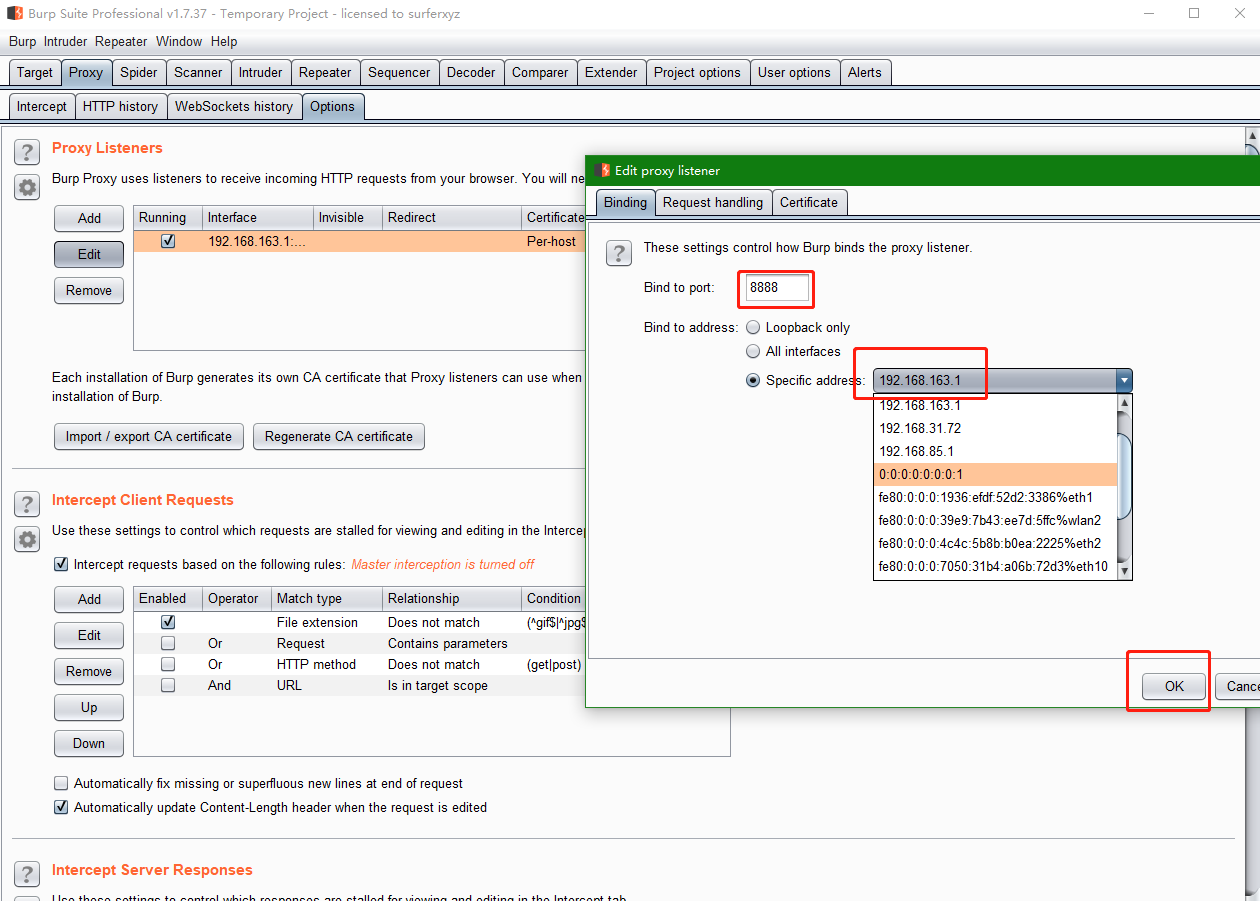Choose 192.168.85.1 from the address list
Viewport: 1260px width, 901px height.
(995, 451)
